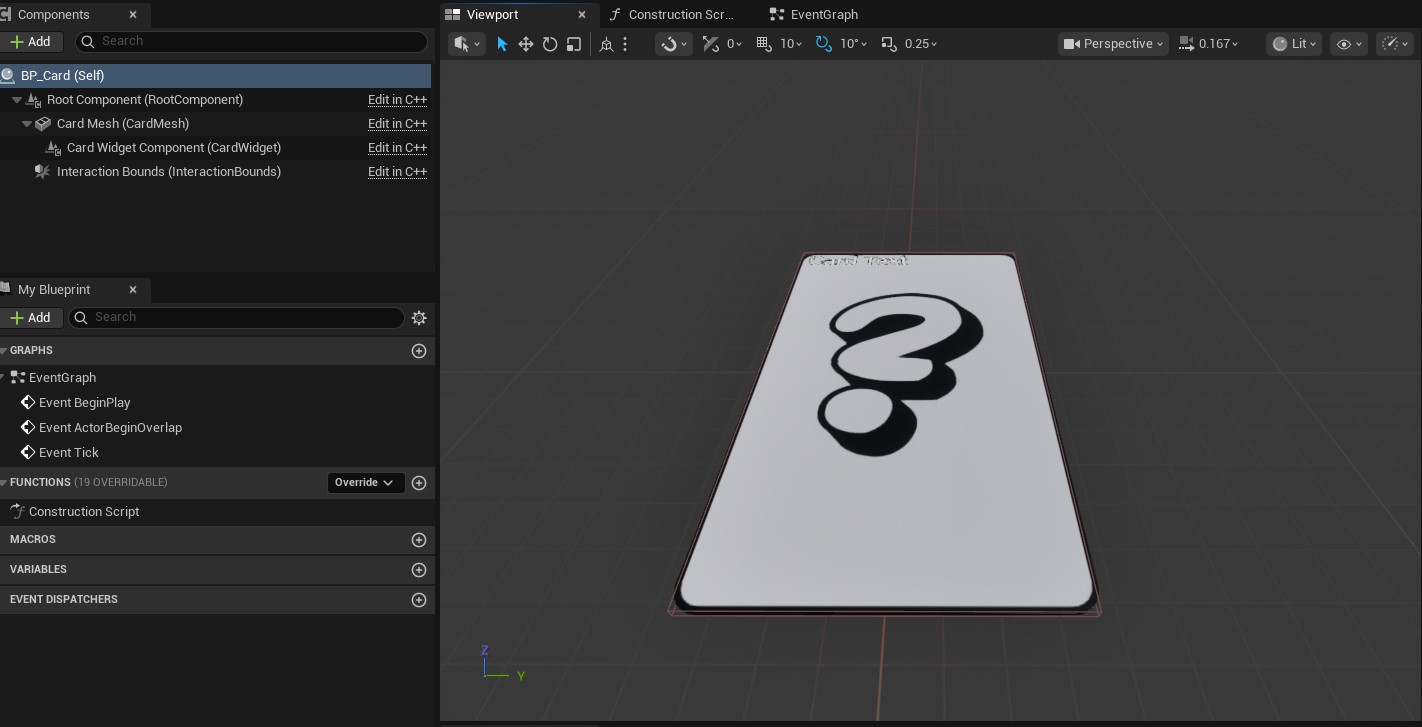Click Edit in C++ for Card Mesh

pyautogui.click(x=397, y=124)
